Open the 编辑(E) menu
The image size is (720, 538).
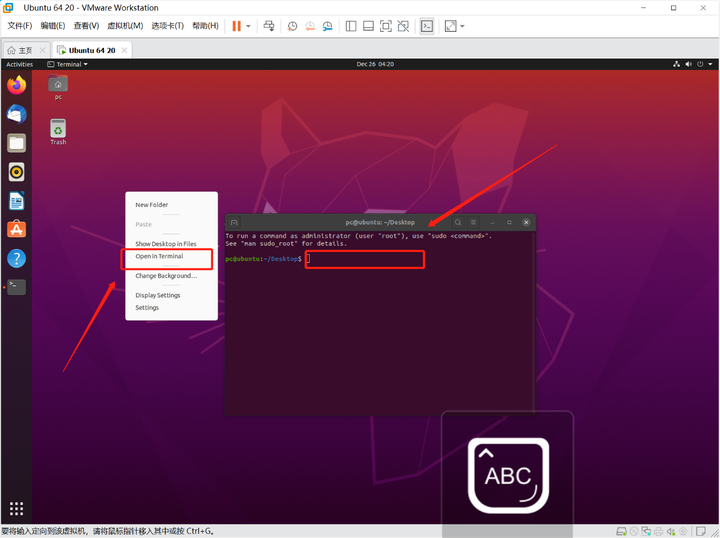(53, 26)
